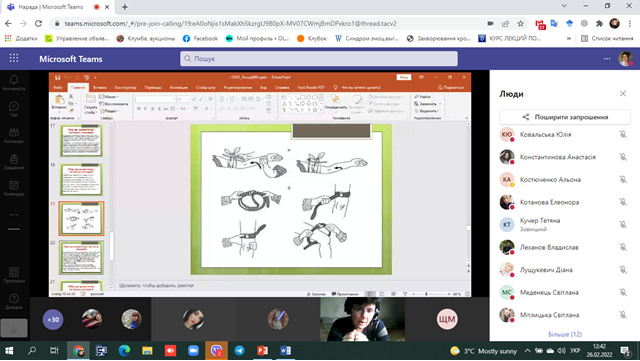
Task: Open Calendar in Teams sidebar
Action: point(14,188)
